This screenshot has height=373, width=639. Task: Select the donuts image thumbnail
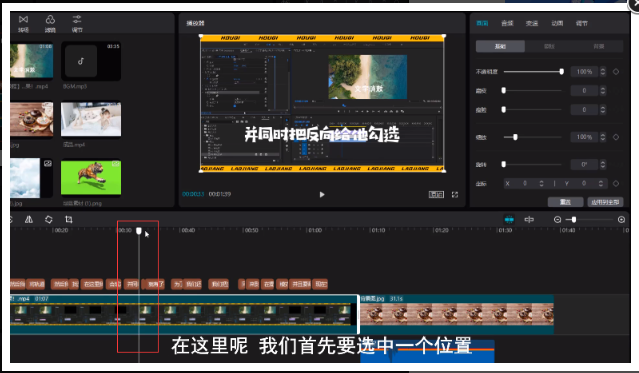tap(32, 119)
